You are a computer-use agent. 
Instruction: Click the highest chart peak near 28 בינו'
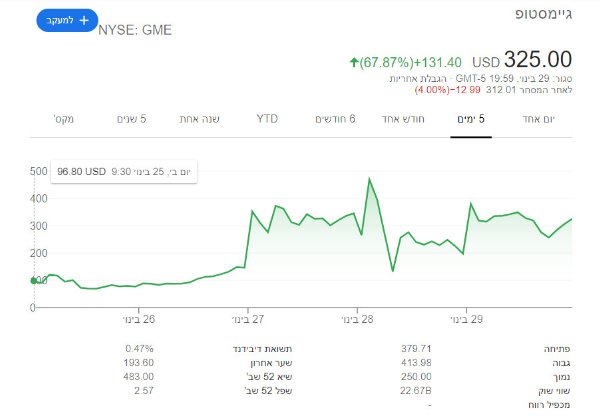[369, 179]
